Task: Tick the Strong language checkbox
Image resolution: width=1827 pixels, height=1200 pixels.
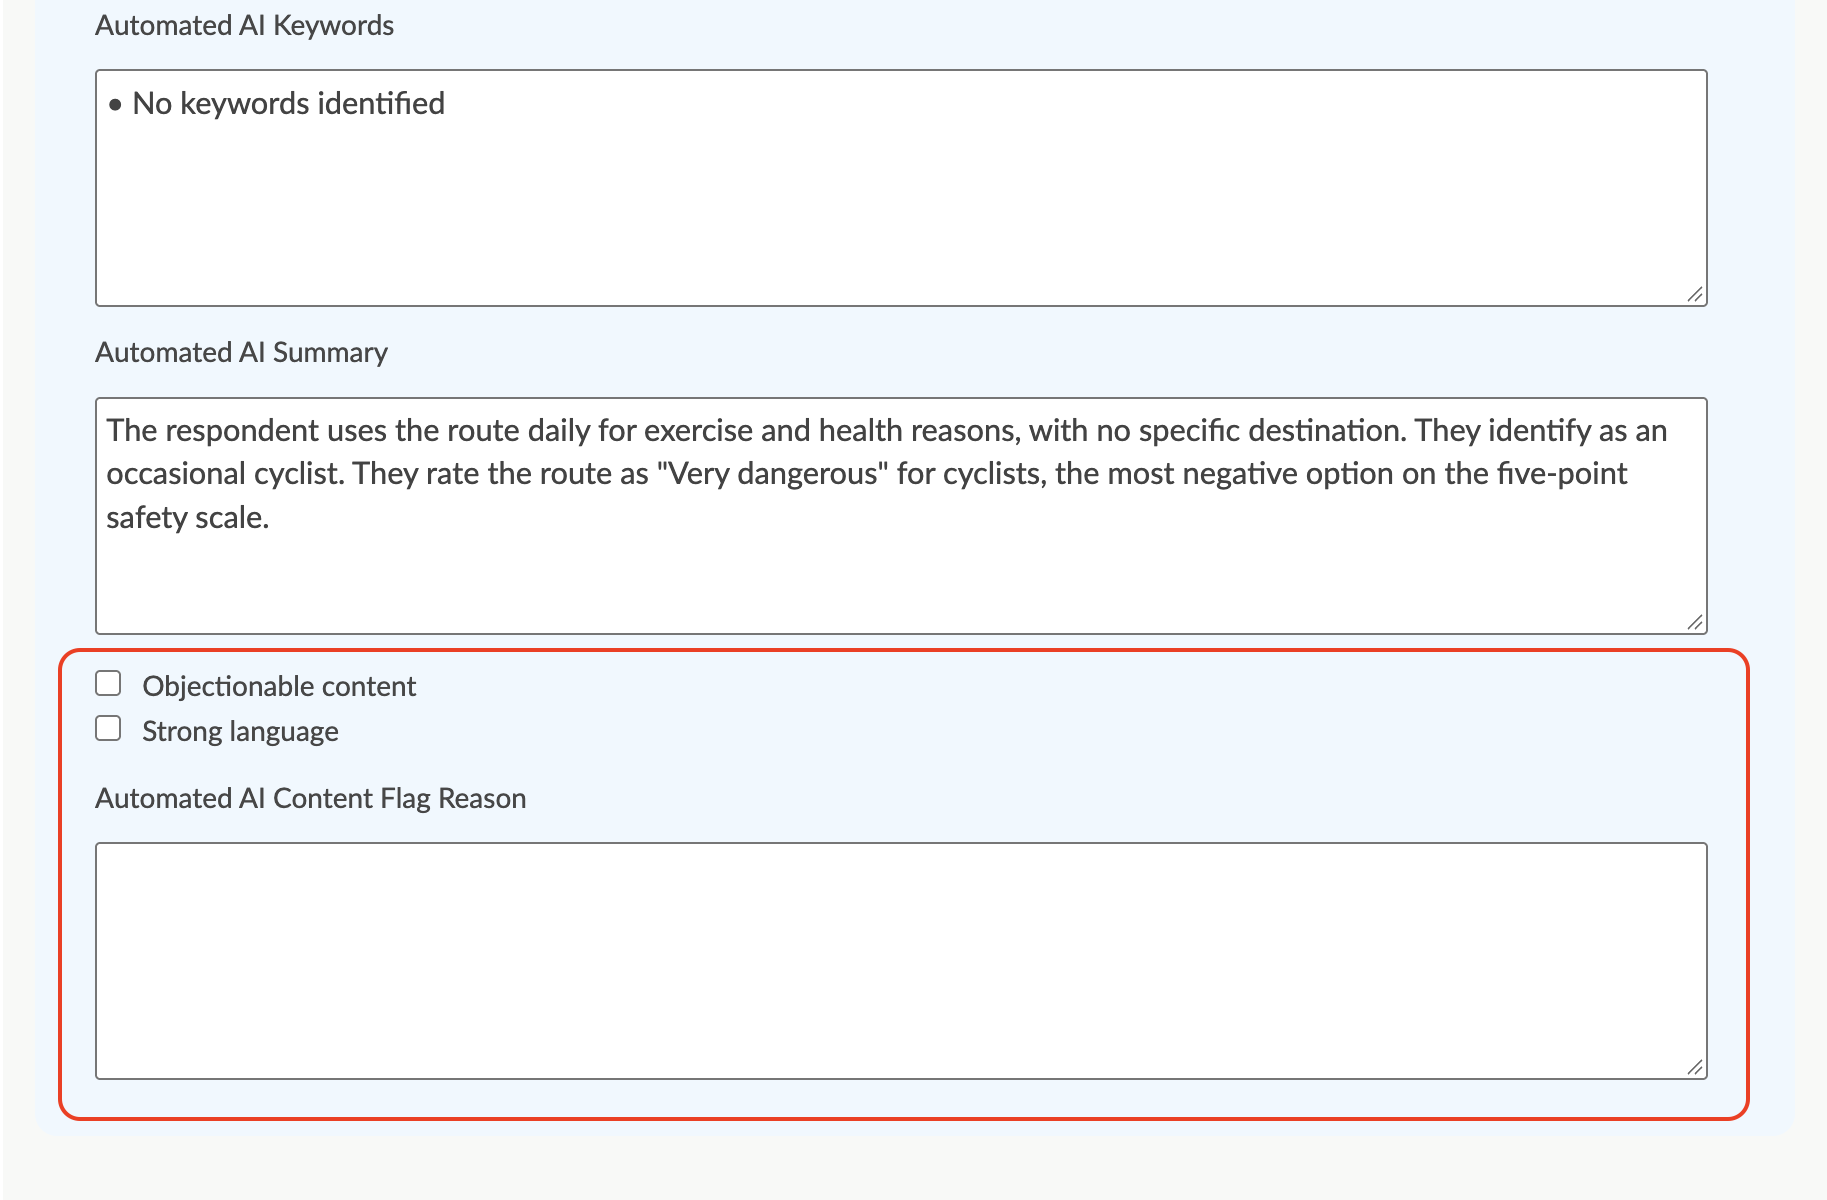Action: click(108, 729)
